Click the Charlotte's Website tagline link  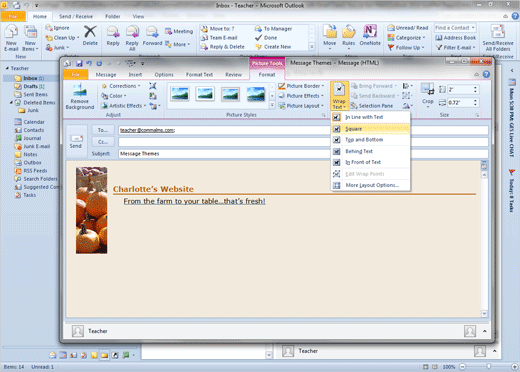[194, 201]
